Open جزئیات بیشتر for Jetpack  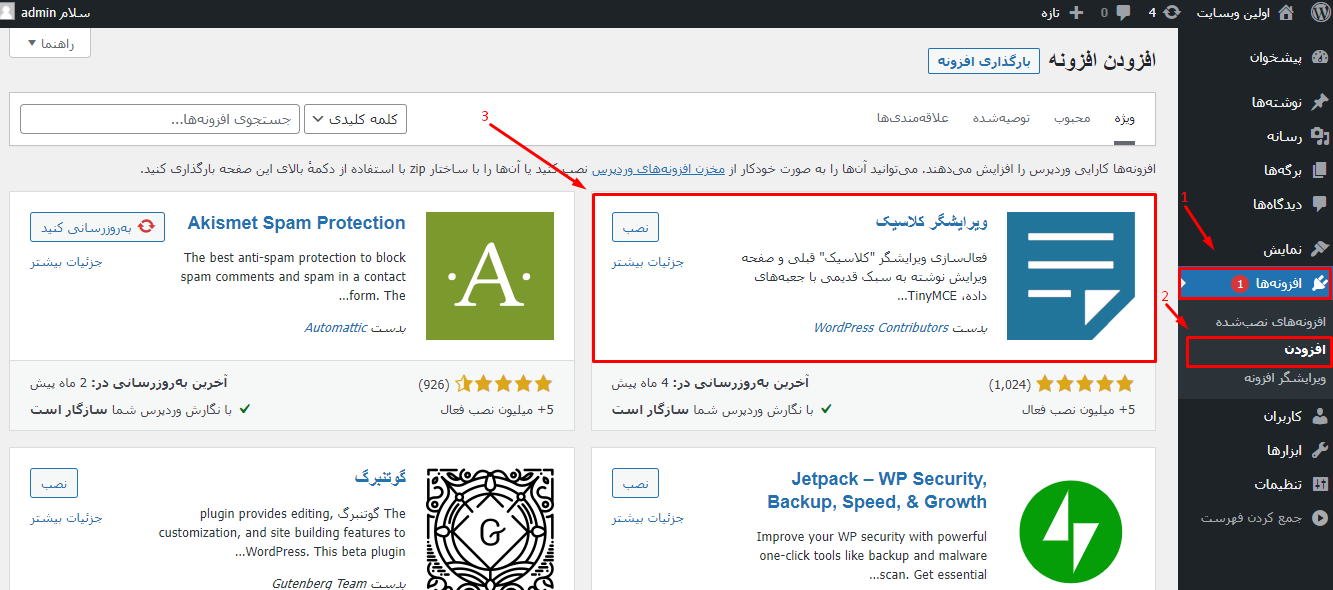click(648, 518)
